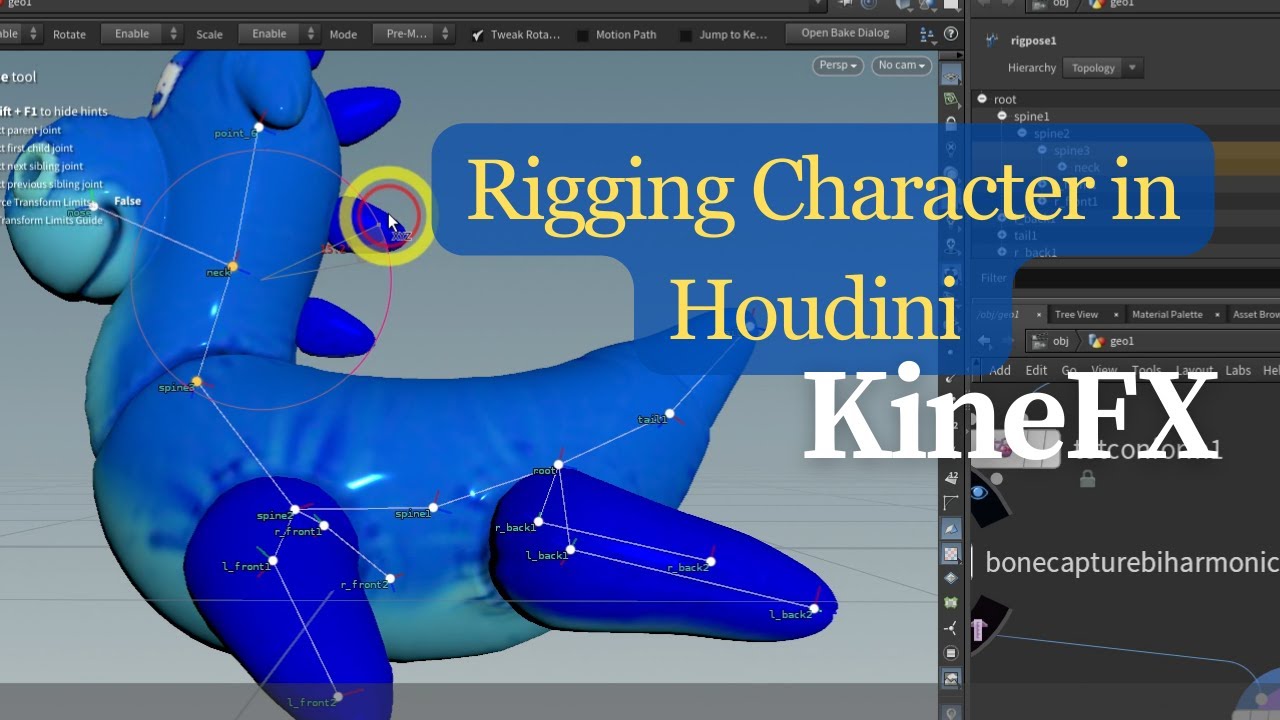Viewport: 1280px width, 720px height.
Task: Select the l_back1 joint in viewport
Action: click(569, 551)
